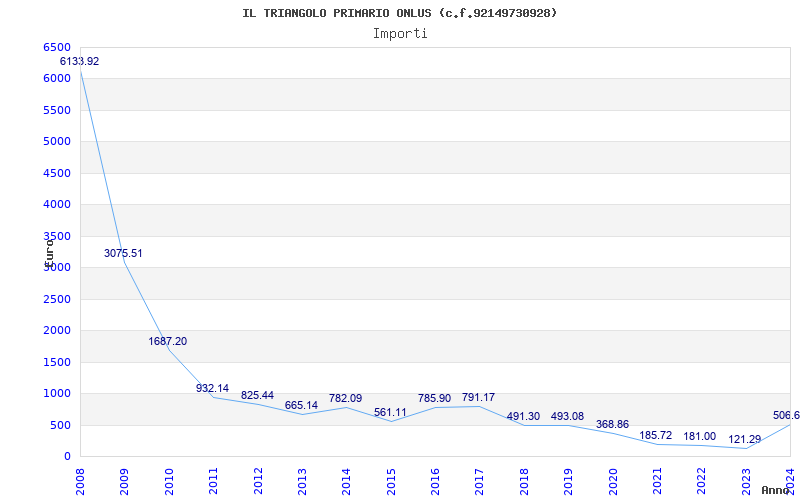
Task: Select the data label 665.14
Action: tap(301, 406)
